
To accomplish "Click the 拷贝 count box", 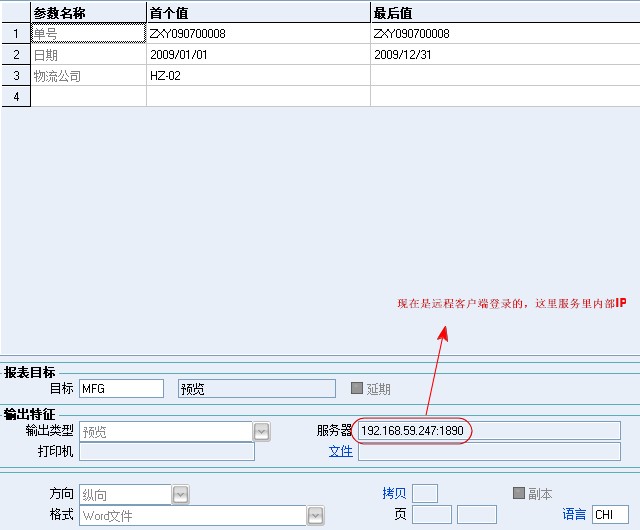I will (x=424, y=494).
